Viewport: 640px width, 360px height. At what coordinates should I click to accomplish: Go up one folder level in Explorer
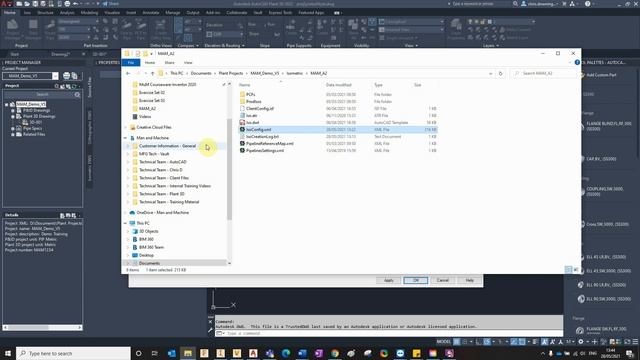click(153, 73)
